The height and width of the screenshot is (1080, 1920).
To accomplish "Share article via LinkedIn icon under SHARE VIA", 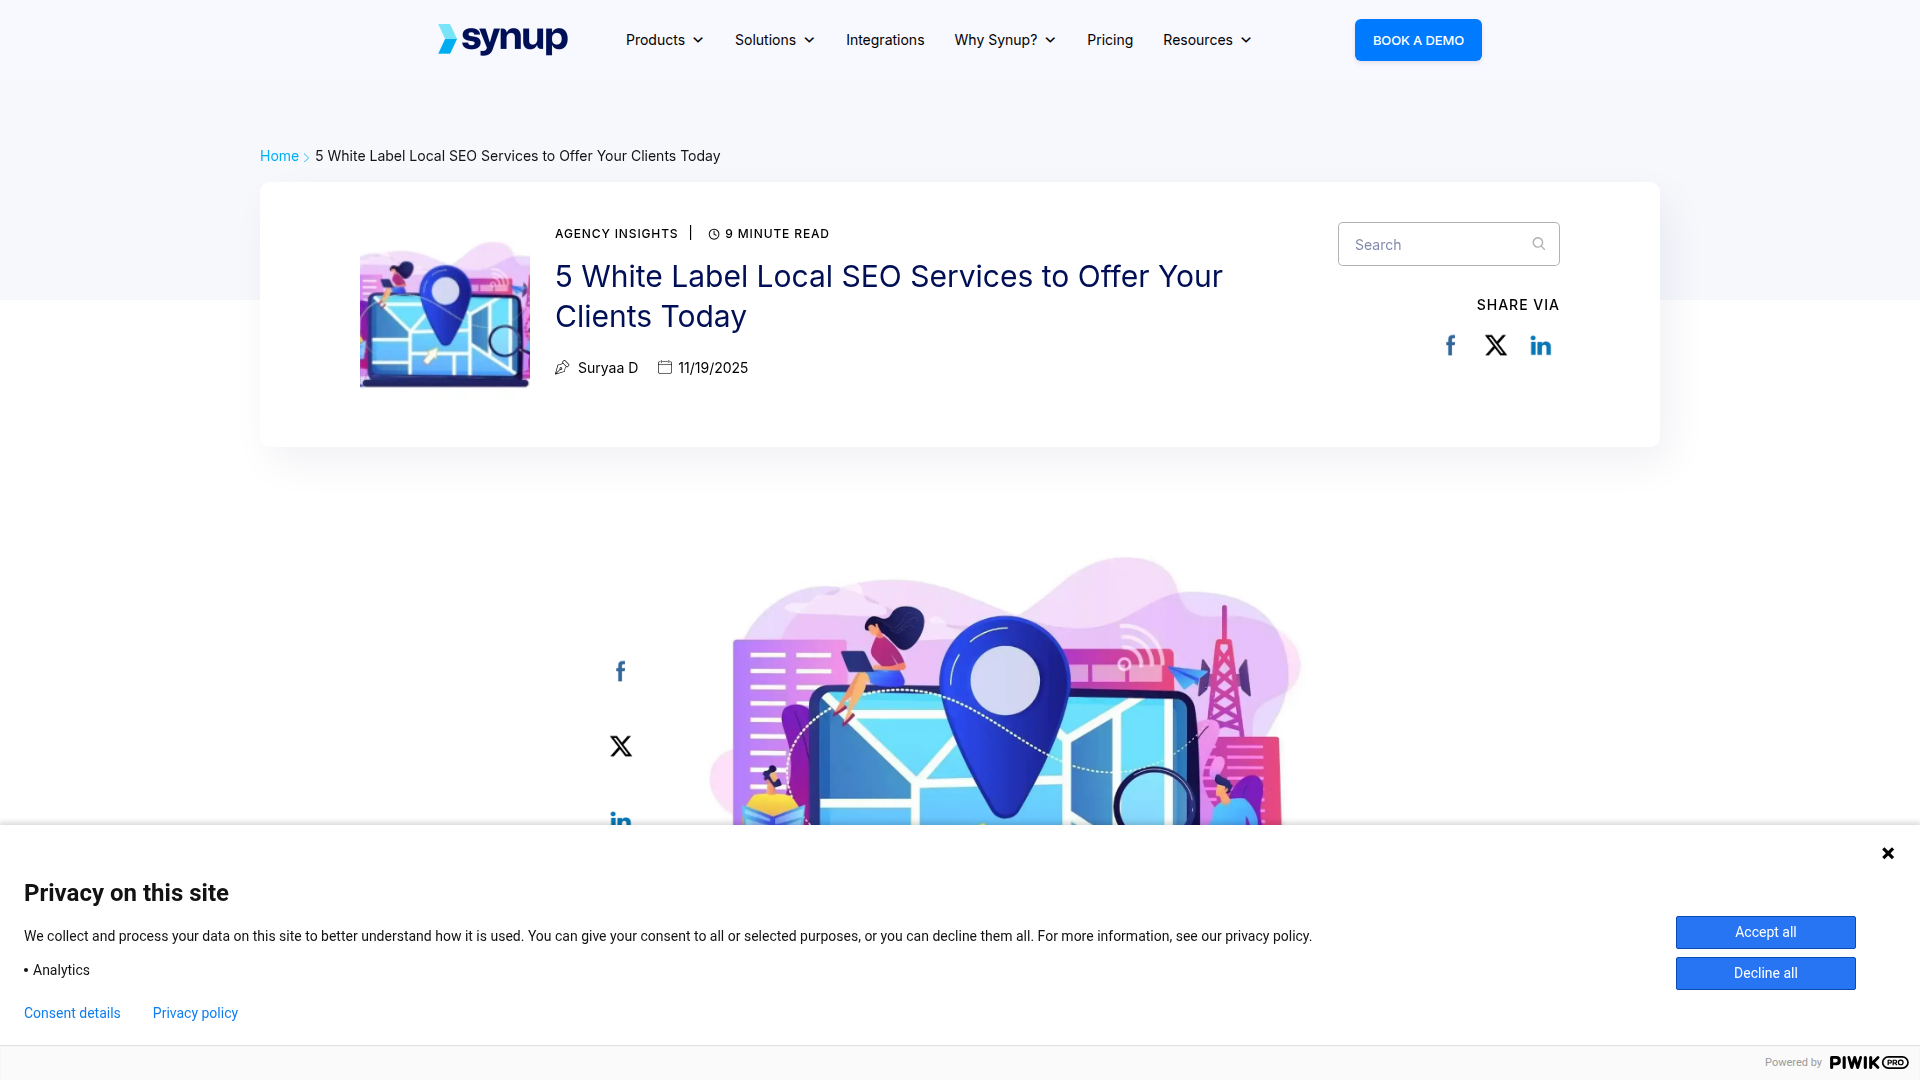I will pos(1540,345).
